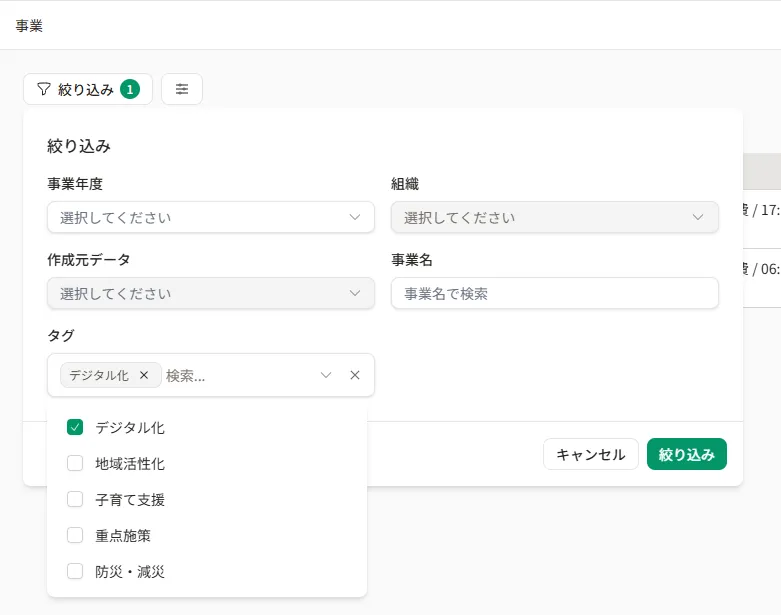Open the 組織 dropdown
This screenshot has height=615, width=781.
554,217
